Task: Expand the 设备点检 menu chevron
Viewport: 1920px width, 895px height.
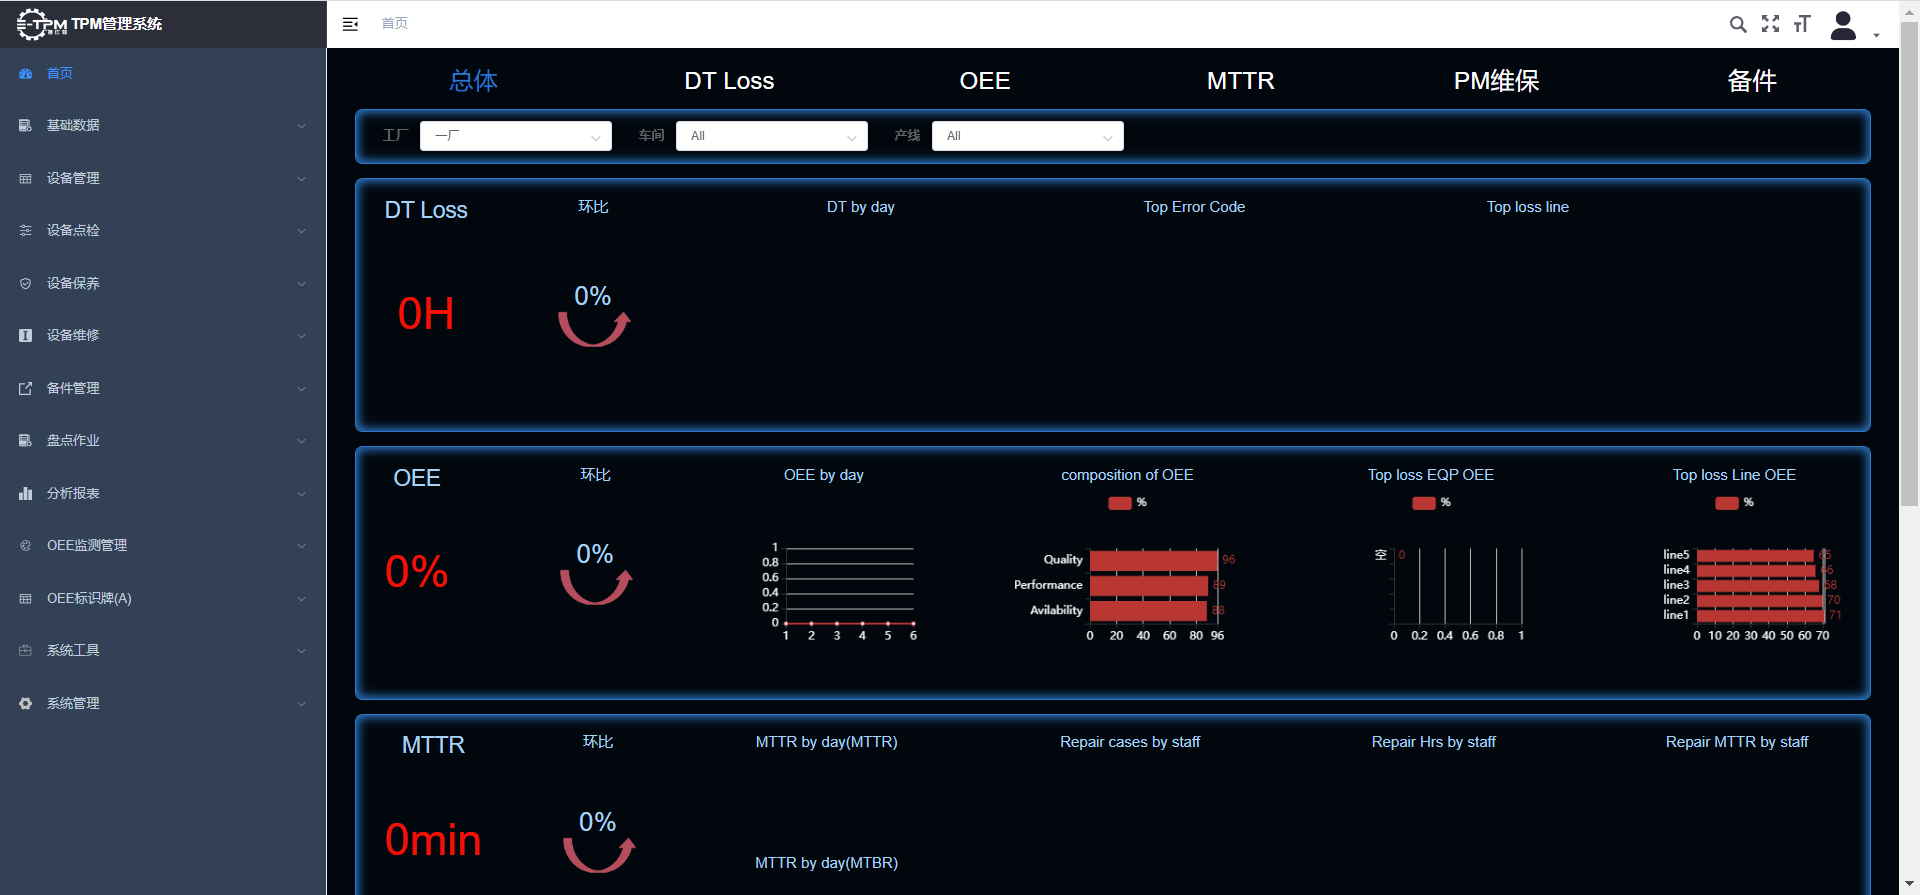Action: coord(301,231)
